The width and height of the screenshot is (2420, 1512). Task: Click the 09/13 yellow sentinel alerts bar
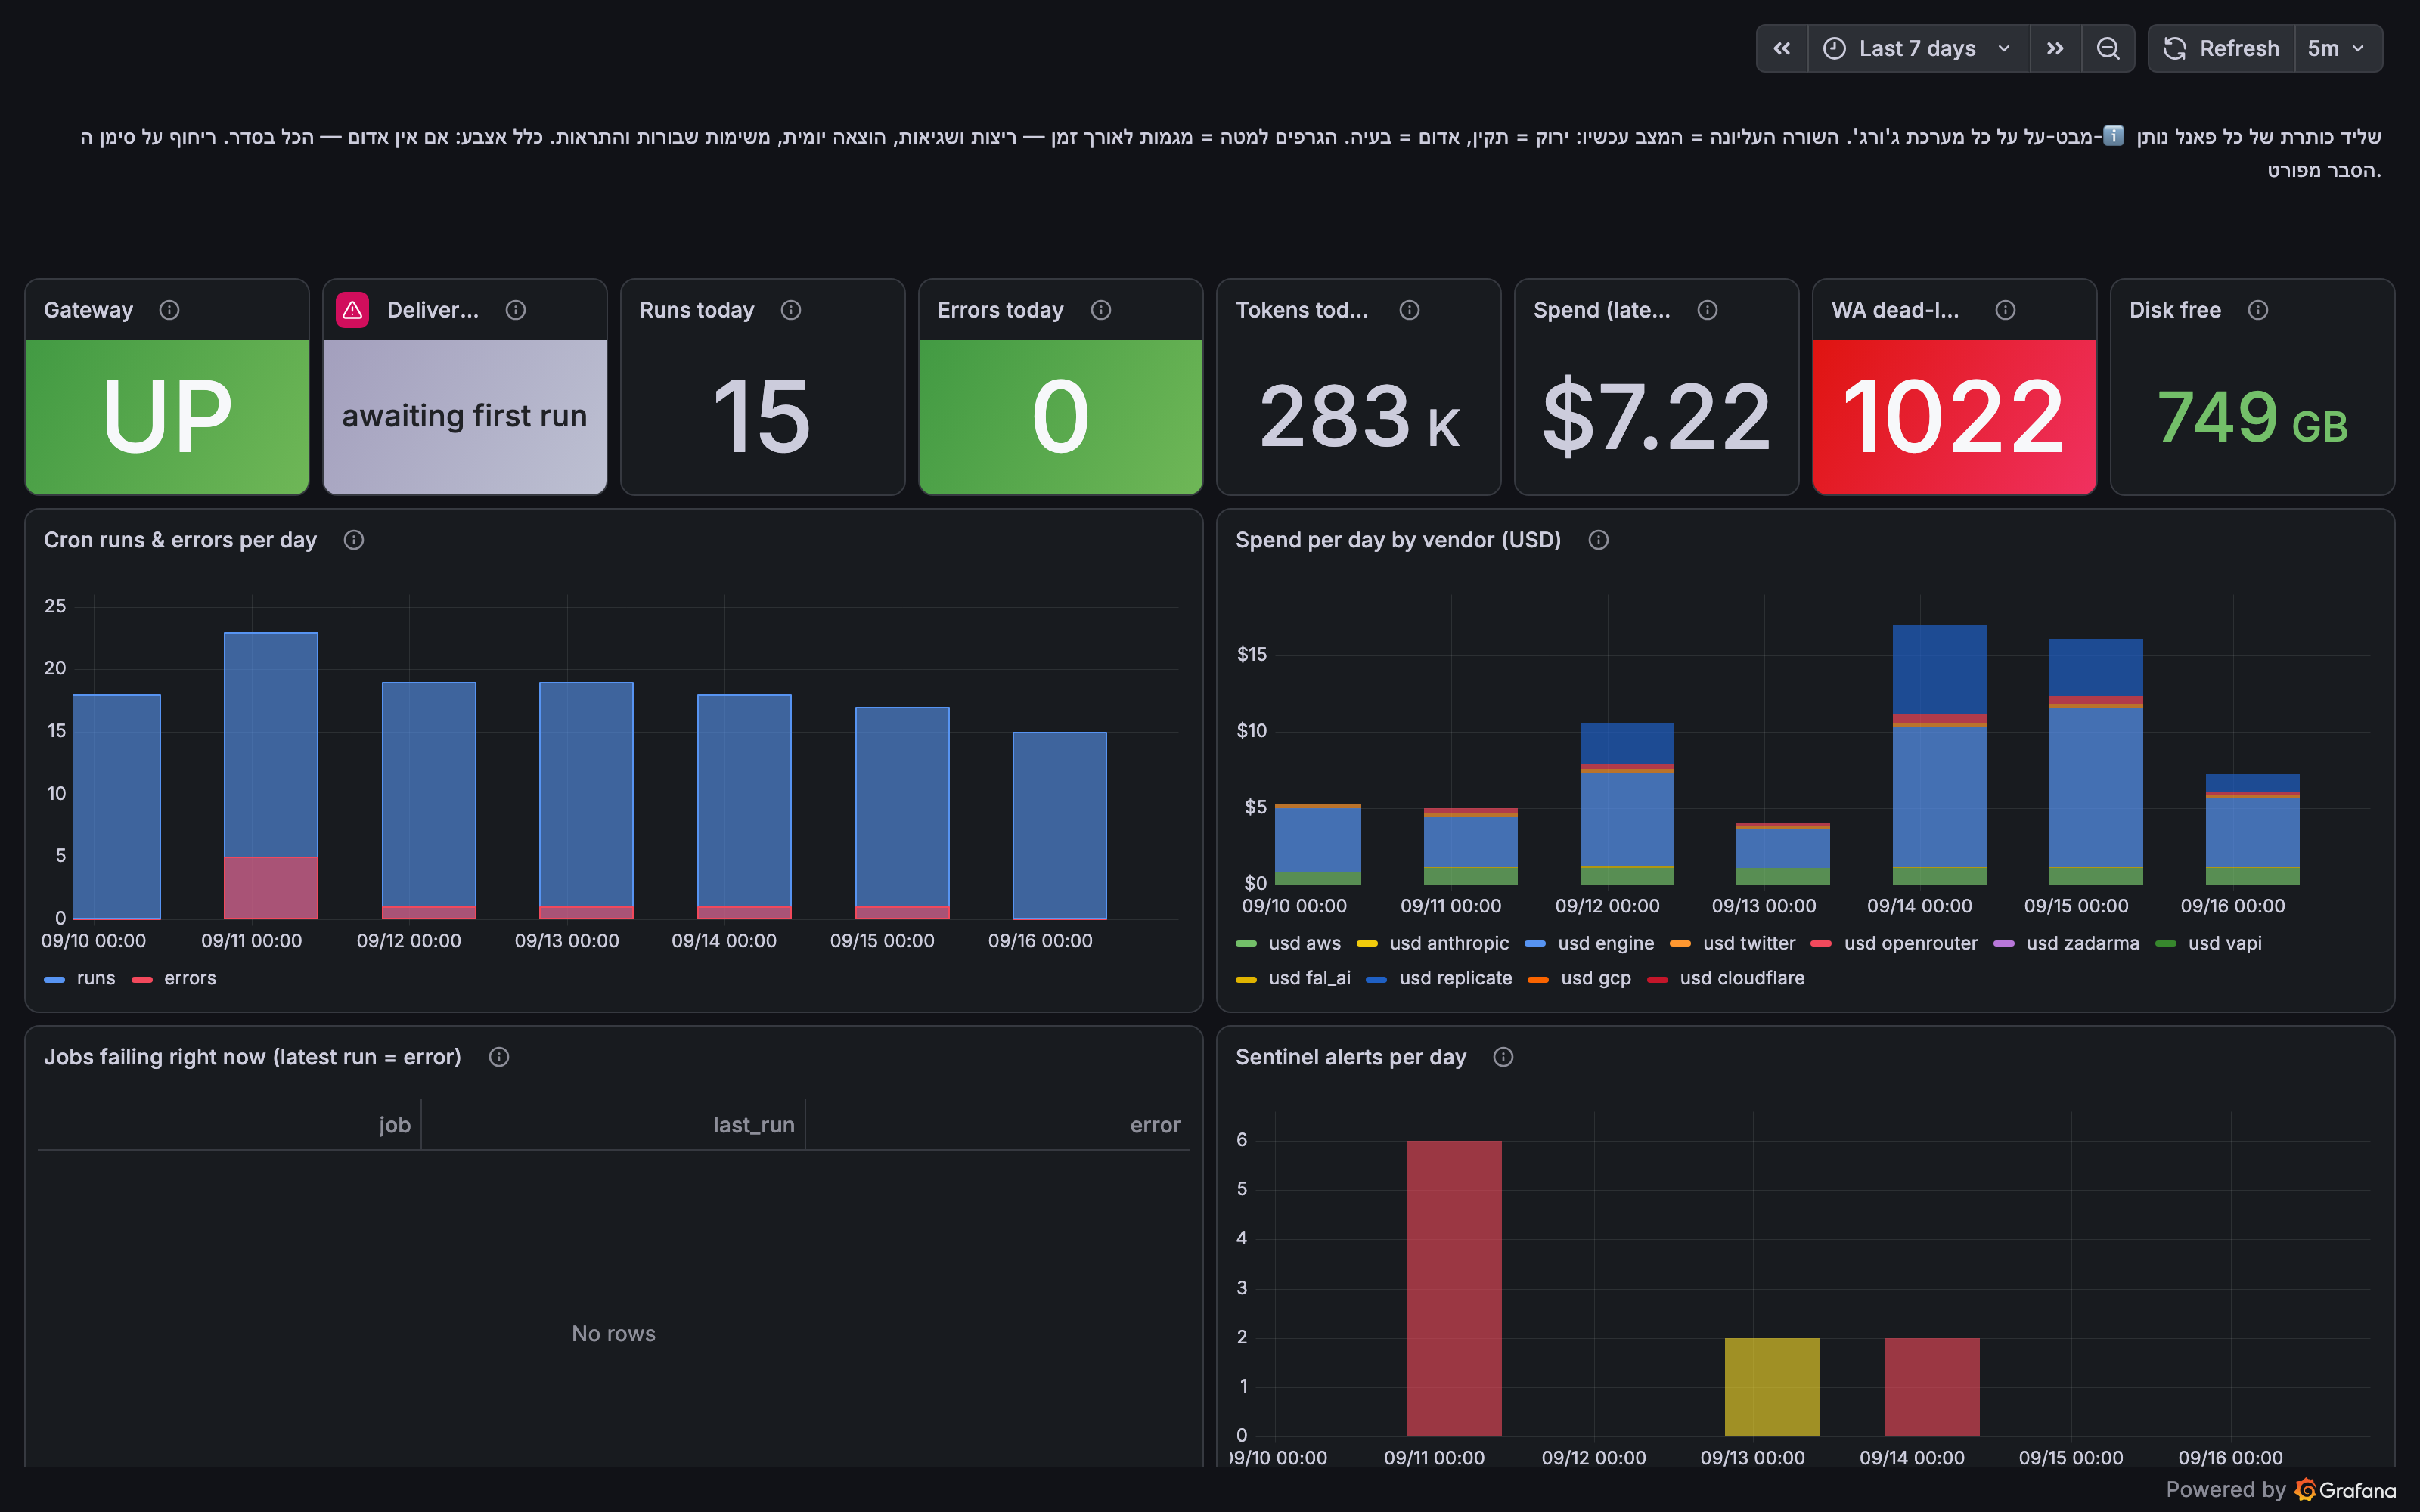click(x=1772, y=1387)
